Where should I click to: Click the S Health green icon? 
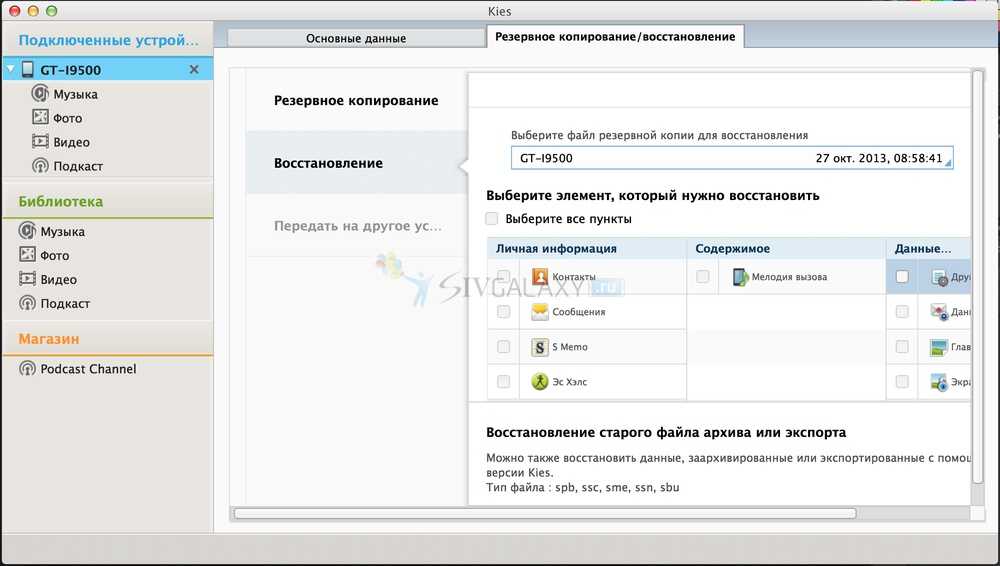point(540,381)
